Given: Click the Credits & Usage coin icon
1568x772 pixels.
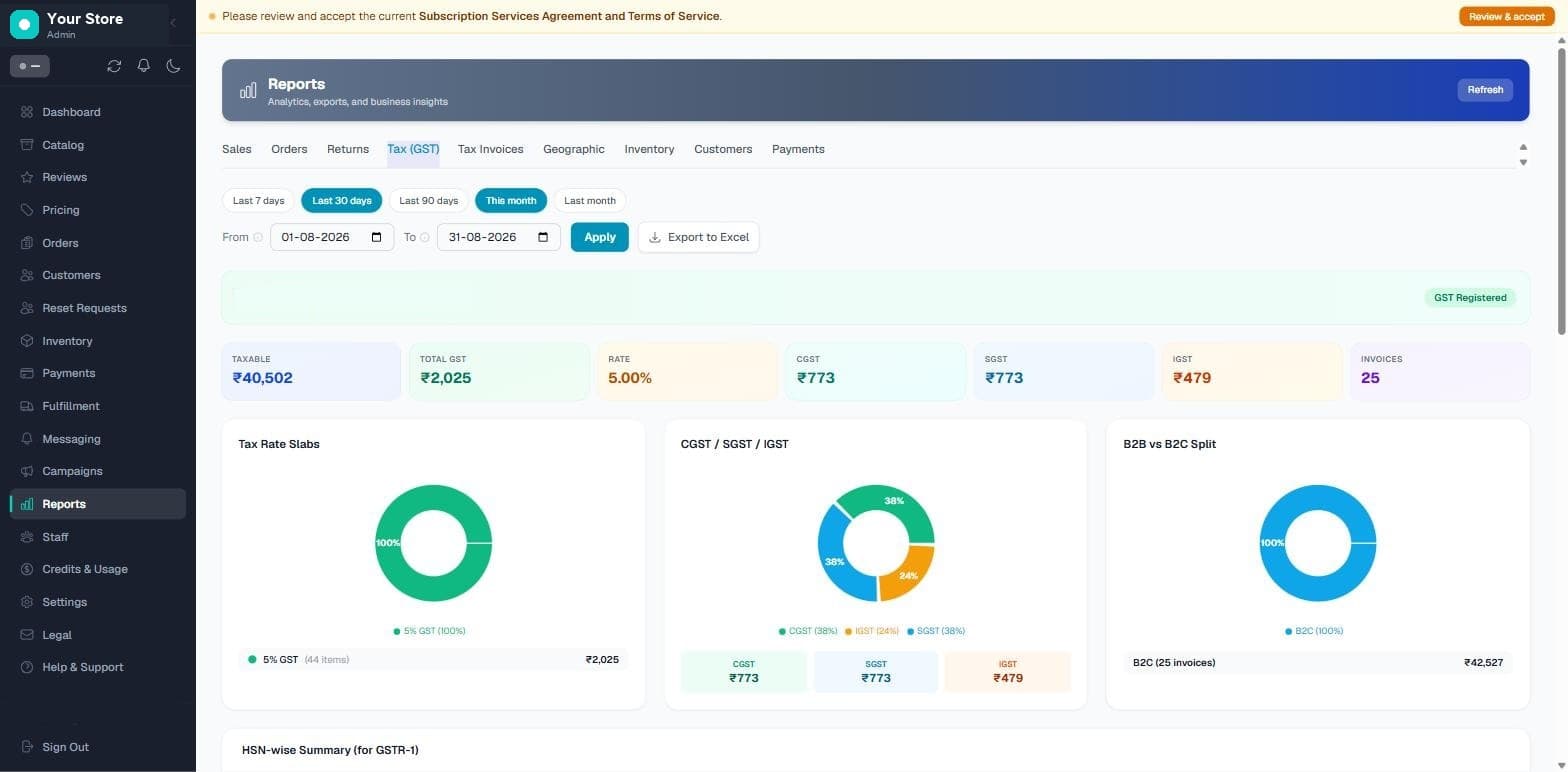Looking at the screenshot, I should tap(27, 569).
